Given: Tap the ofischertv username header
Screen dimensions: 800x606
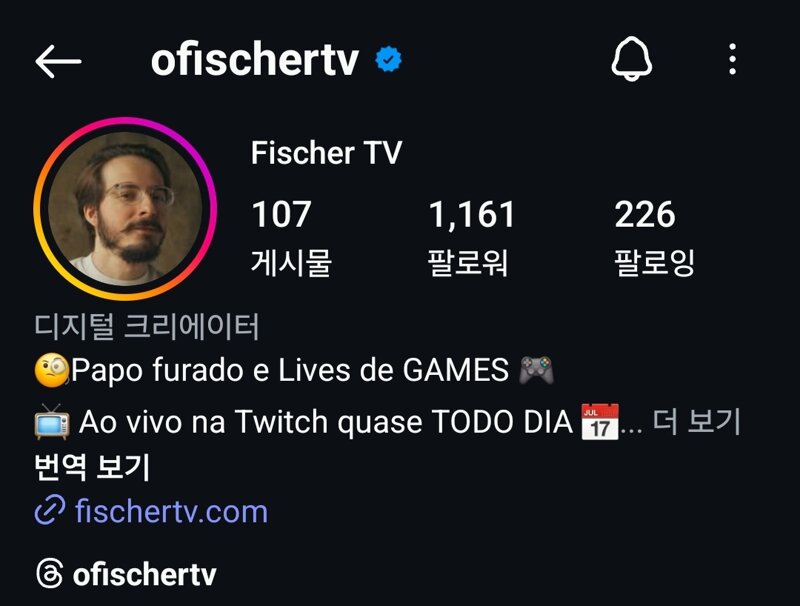Looking at the screenshot, I should coord(255,60).
